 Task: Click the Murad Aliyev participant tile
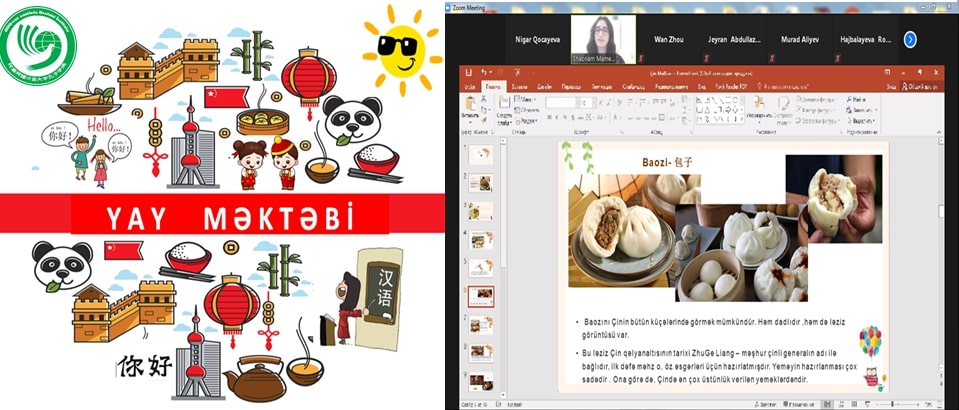pos(799,40)
